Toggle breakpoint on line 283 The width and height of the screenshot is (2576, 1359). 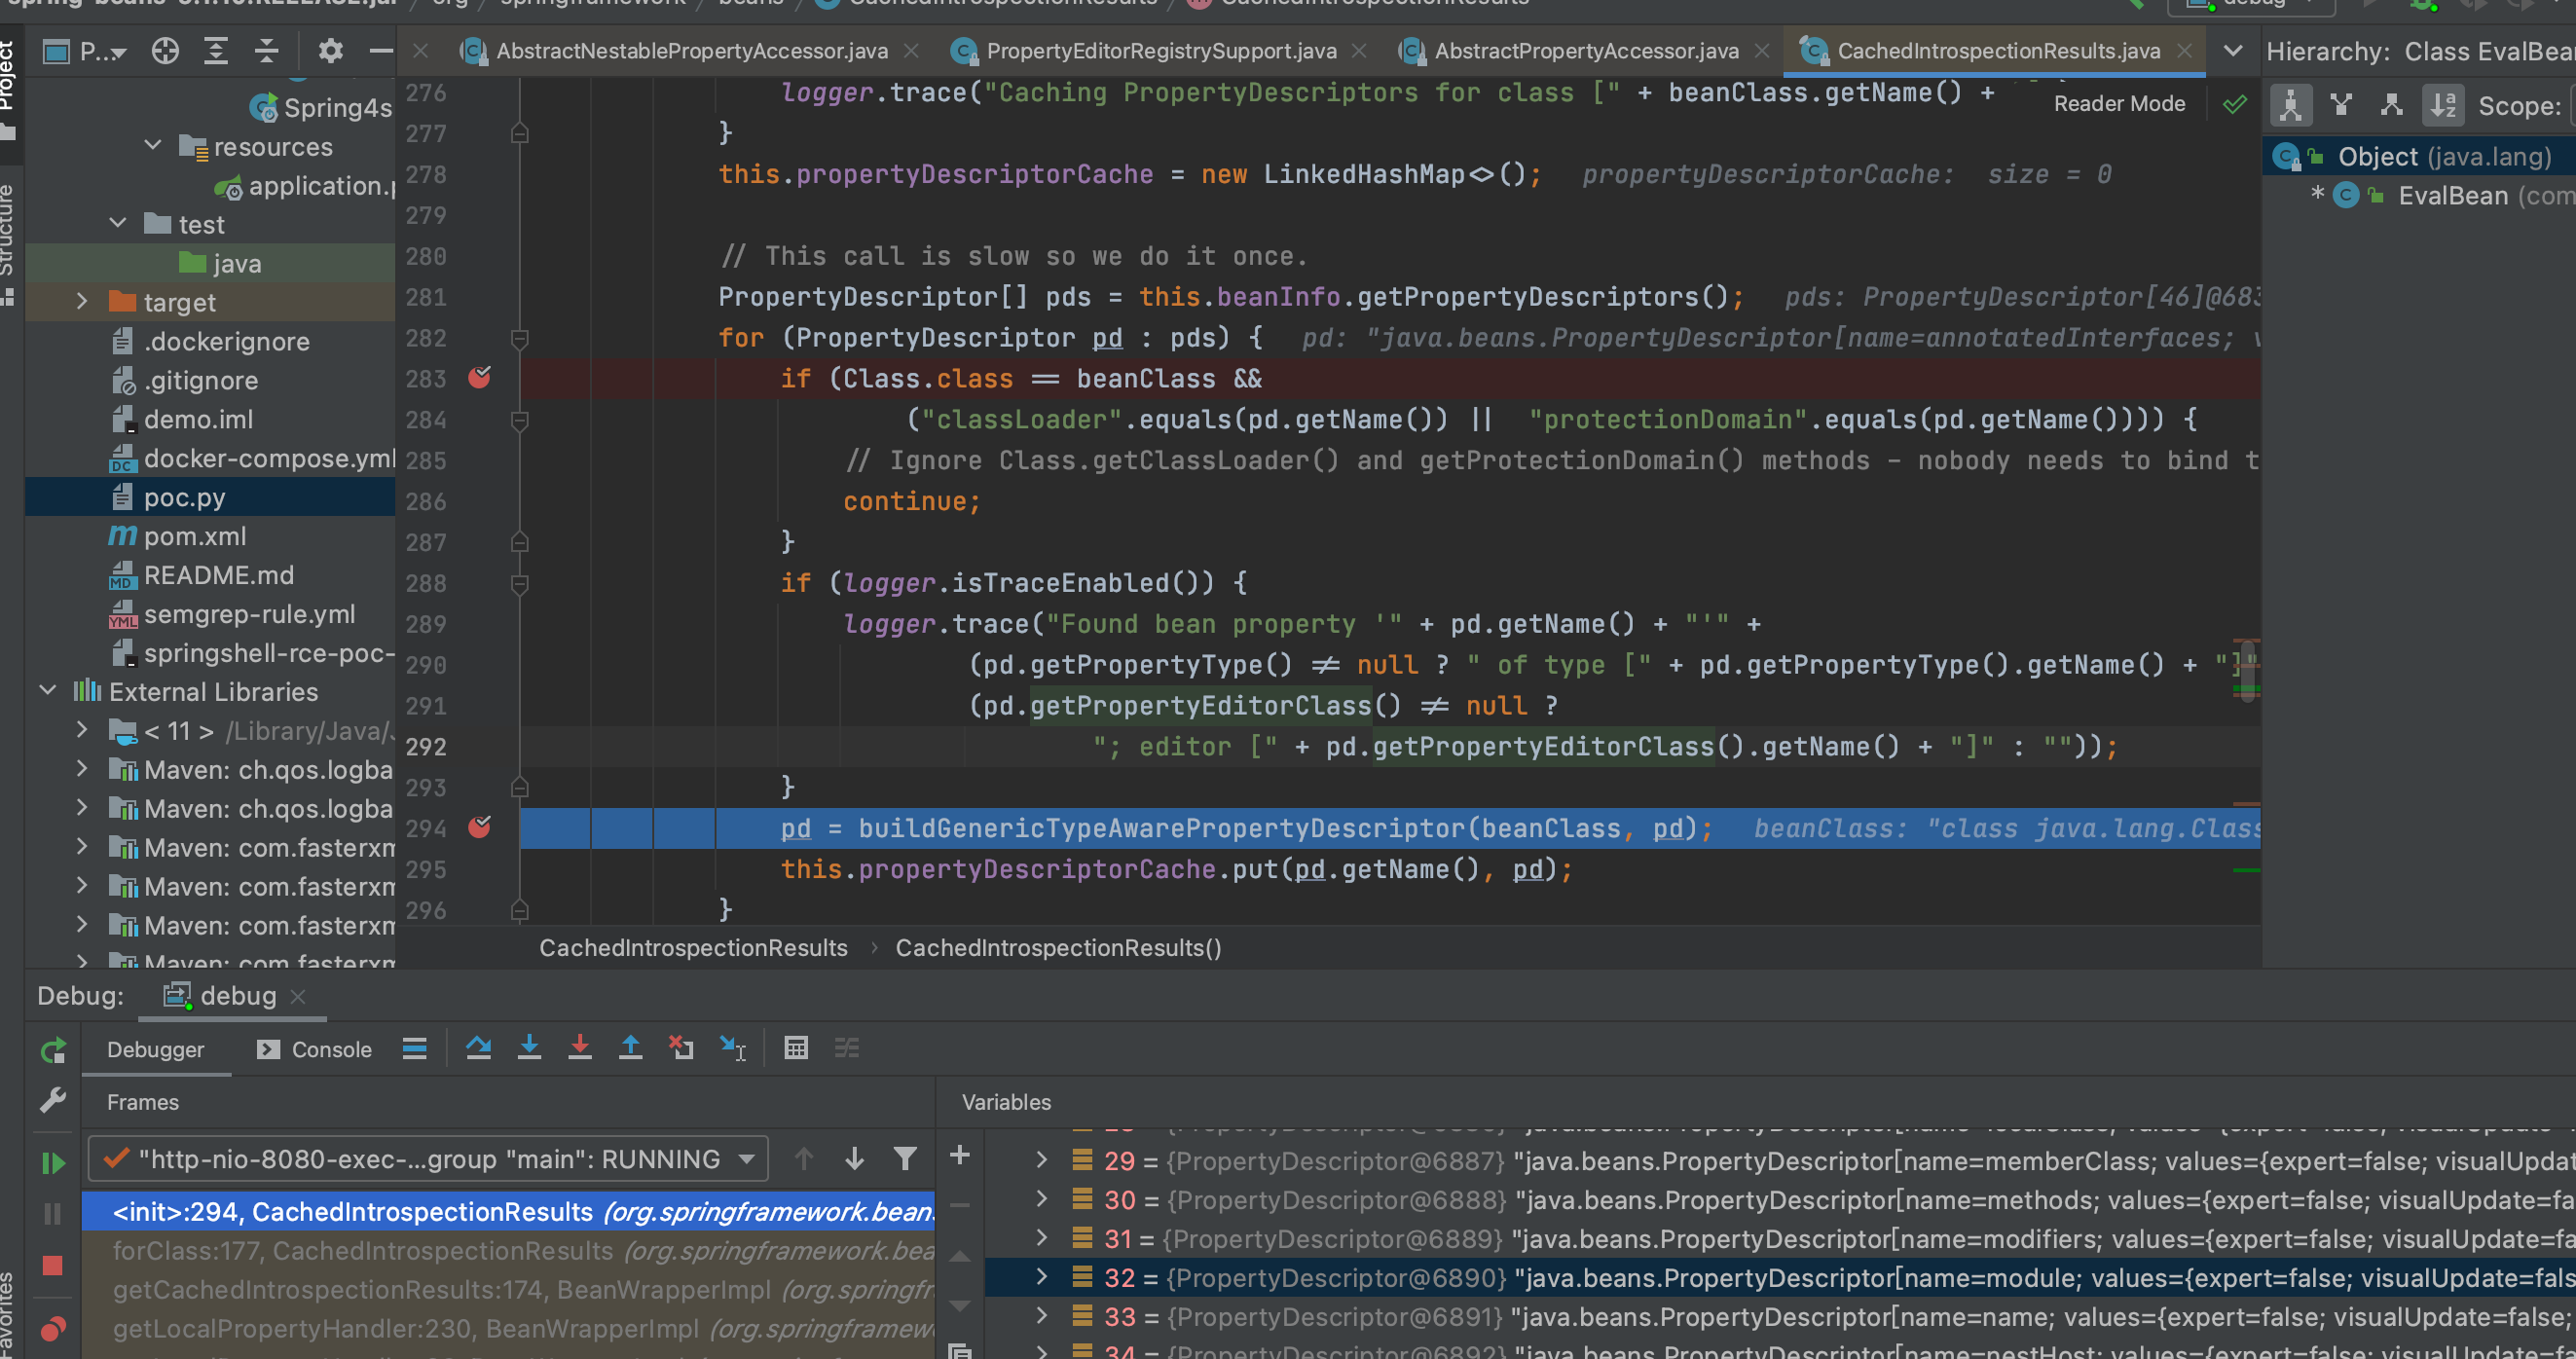[480, 378]
